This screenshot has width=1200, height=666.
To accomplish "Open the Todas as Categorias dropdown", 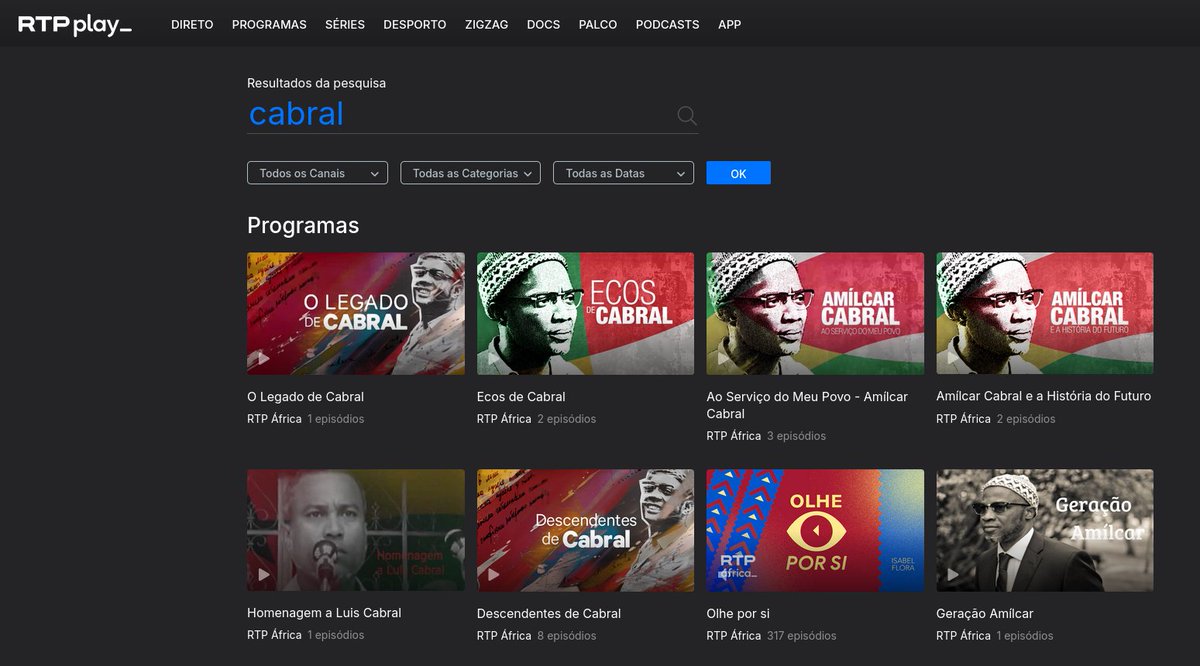I will coord(470,173).
